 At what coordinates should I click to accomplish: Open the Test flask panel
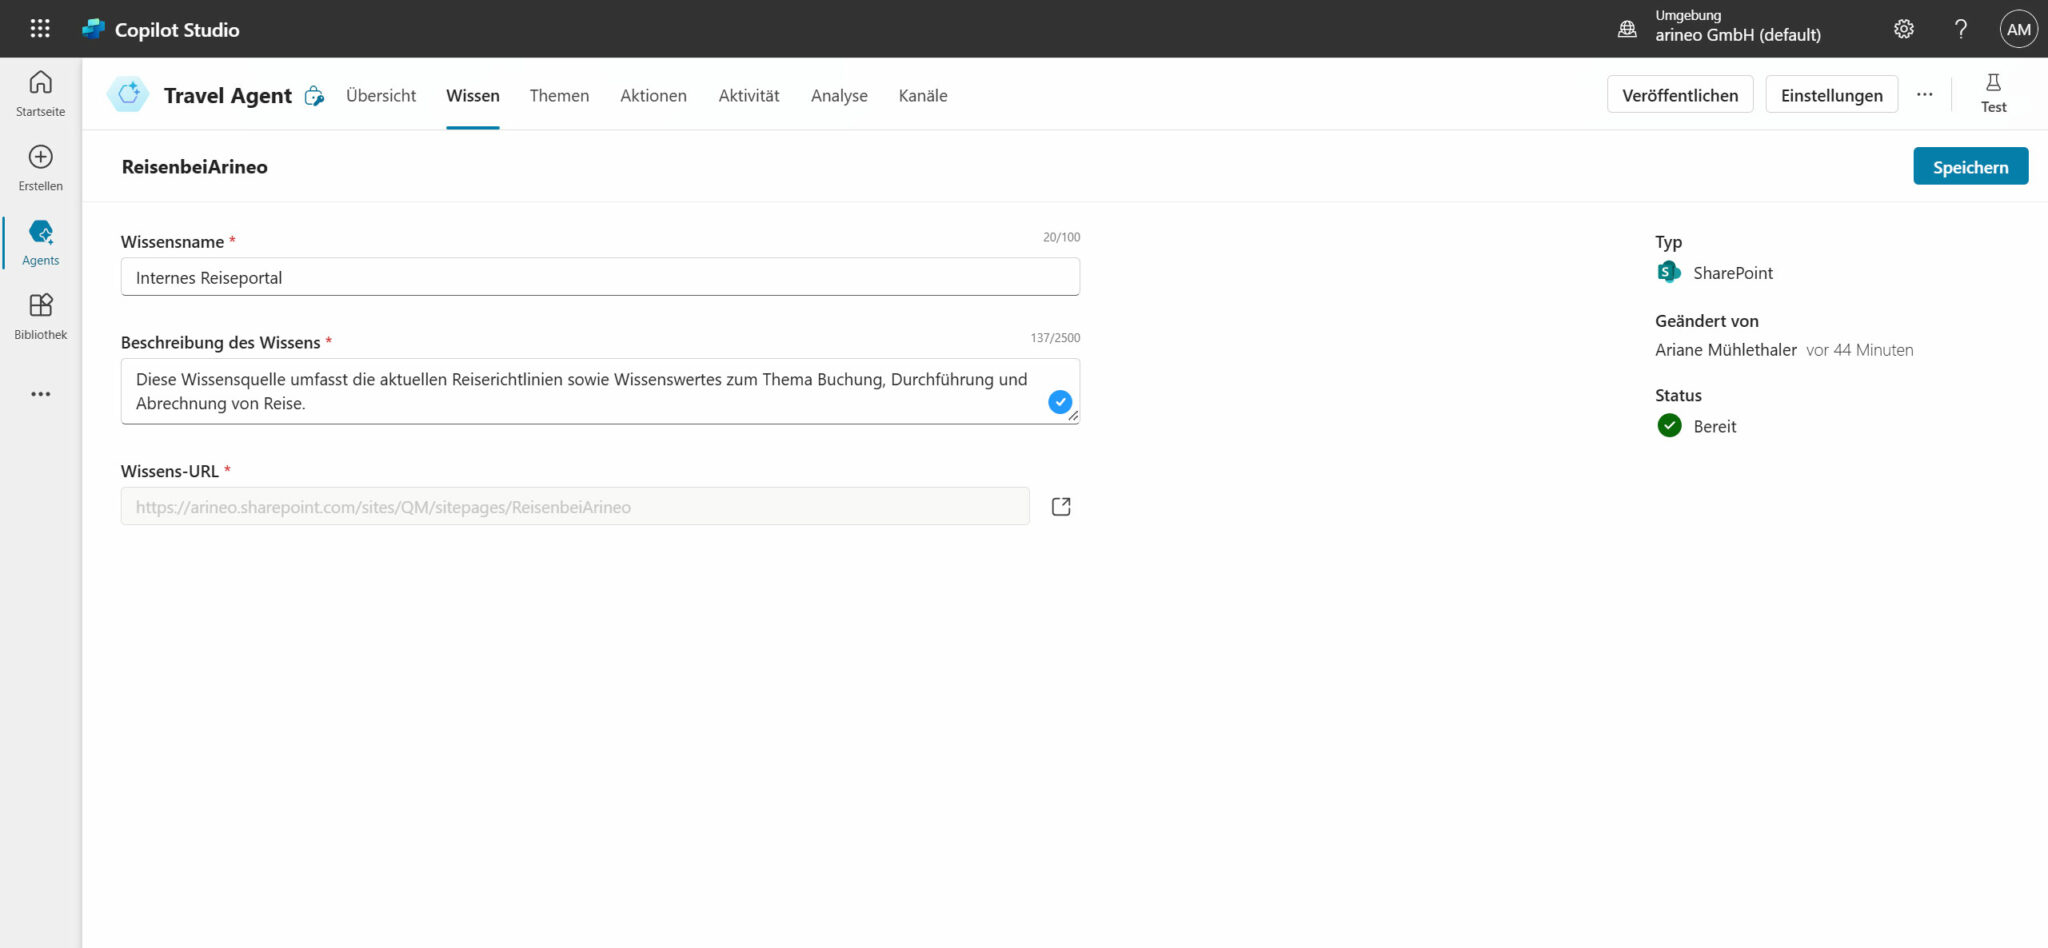[x=1993, y=93]
